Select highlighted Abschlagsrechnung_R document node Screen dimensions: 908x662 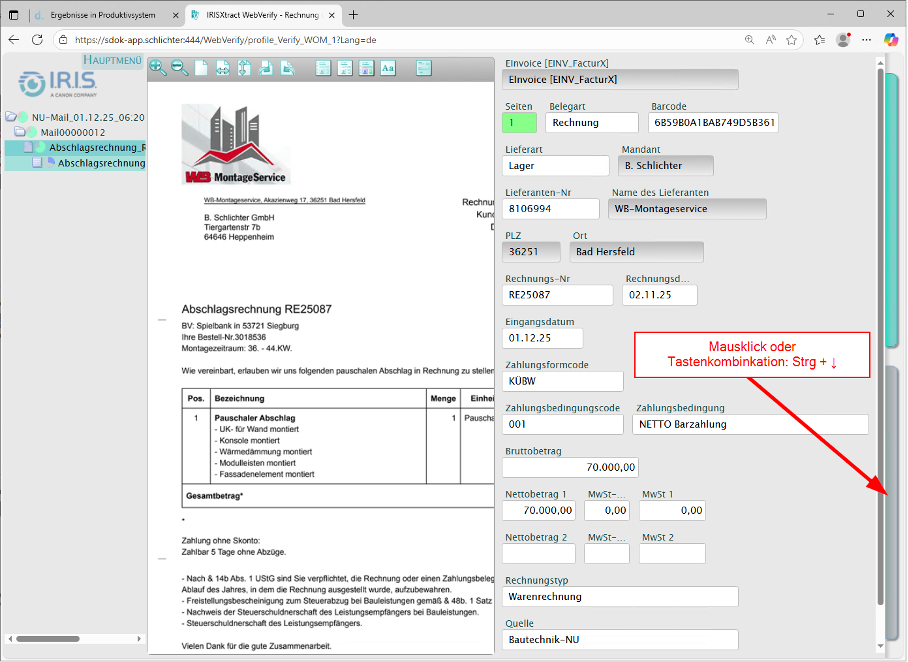tap(97, 147)
